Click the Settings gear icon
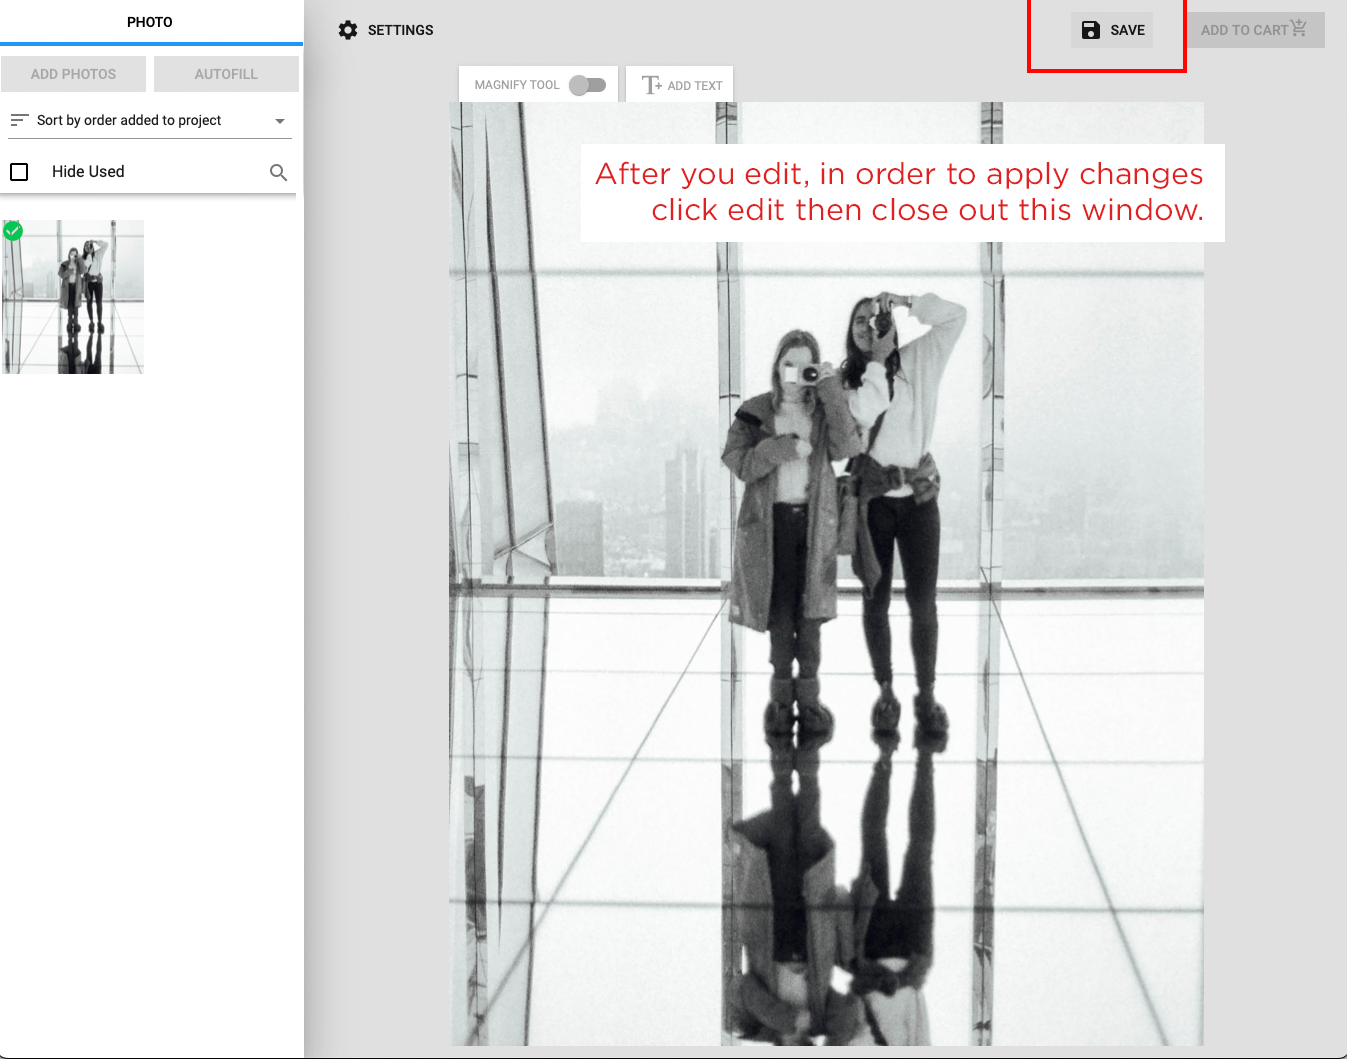1347x1059 pixels. [x=348, y=30]
